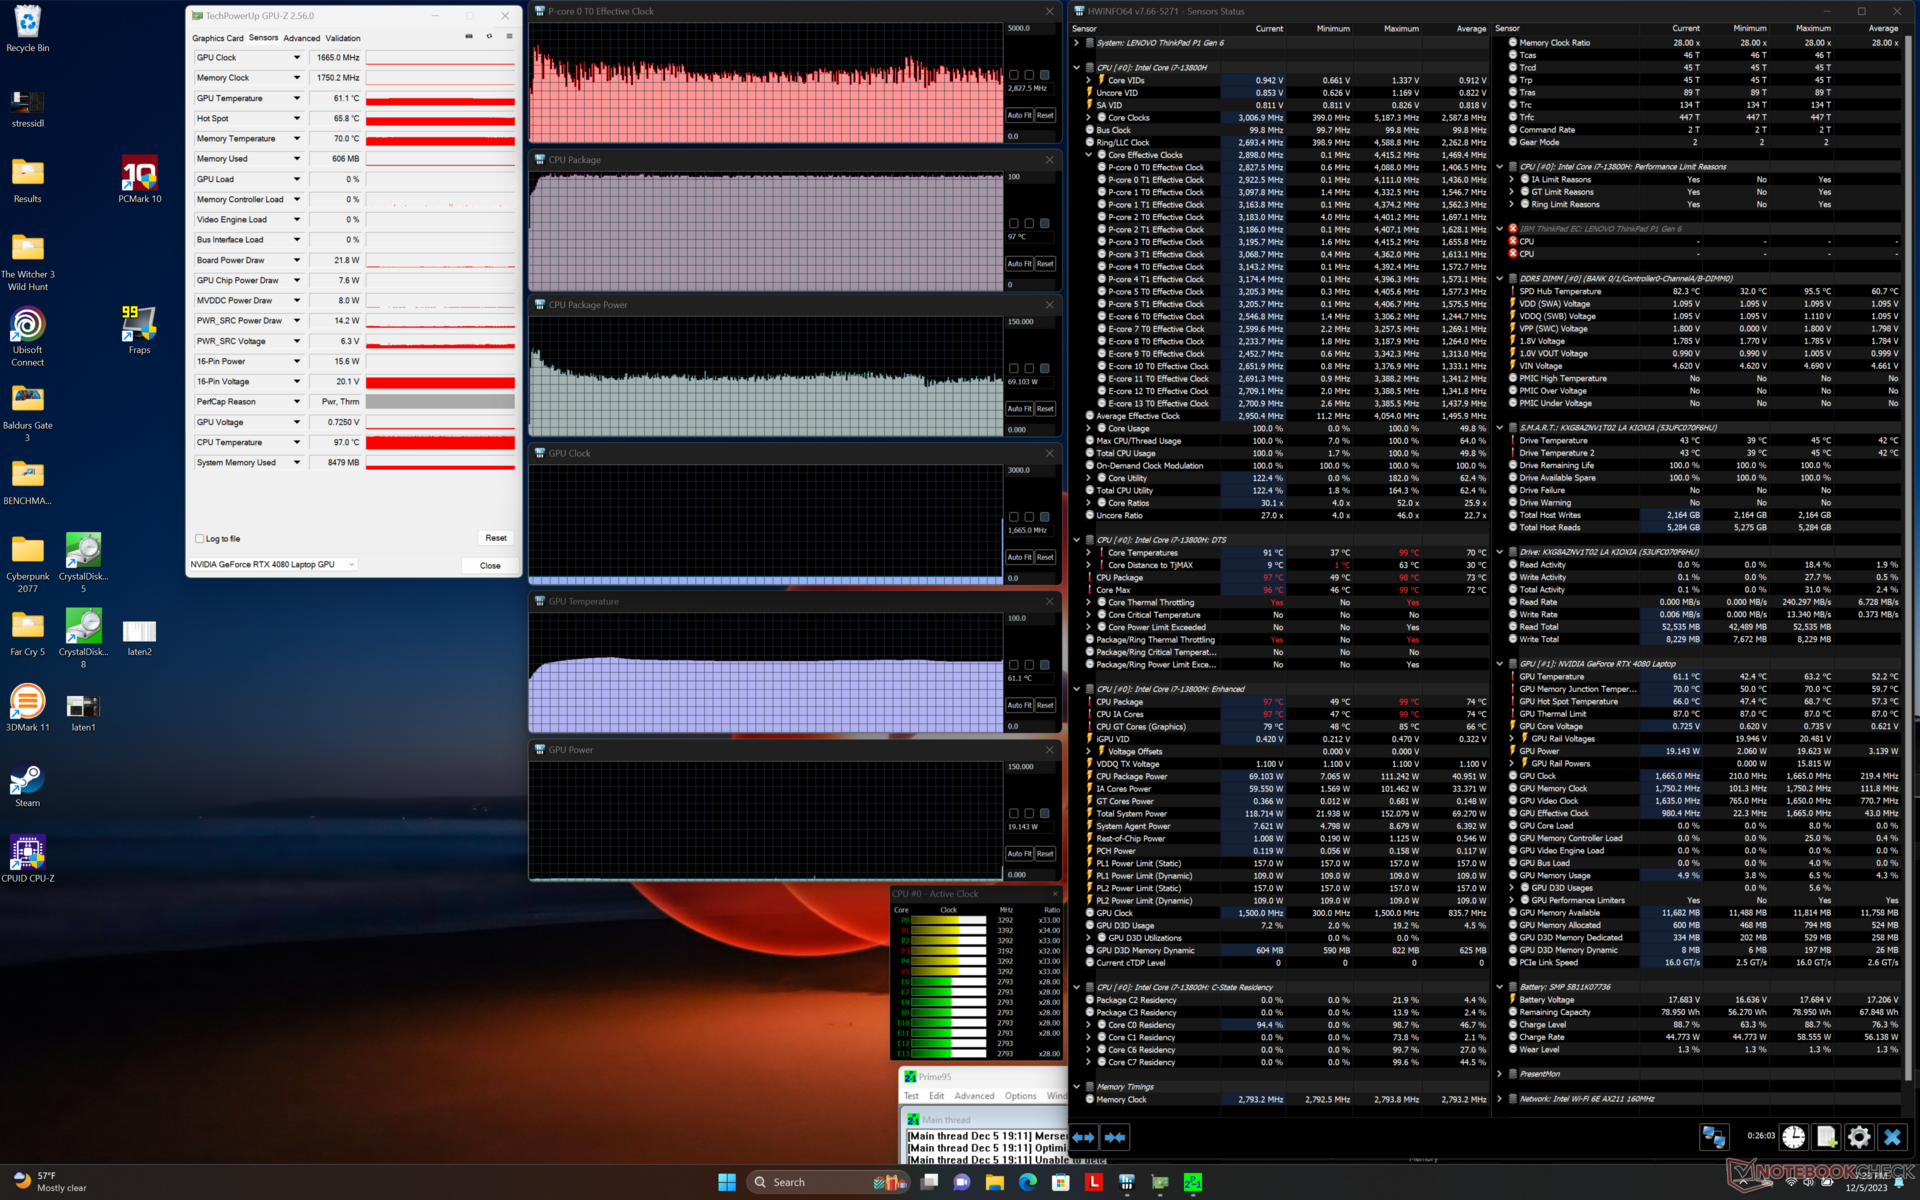Click the expand columns arrows icon
Image resolution: width=1920 pixels, height=1200 pixels.
click(1083, 1137)
